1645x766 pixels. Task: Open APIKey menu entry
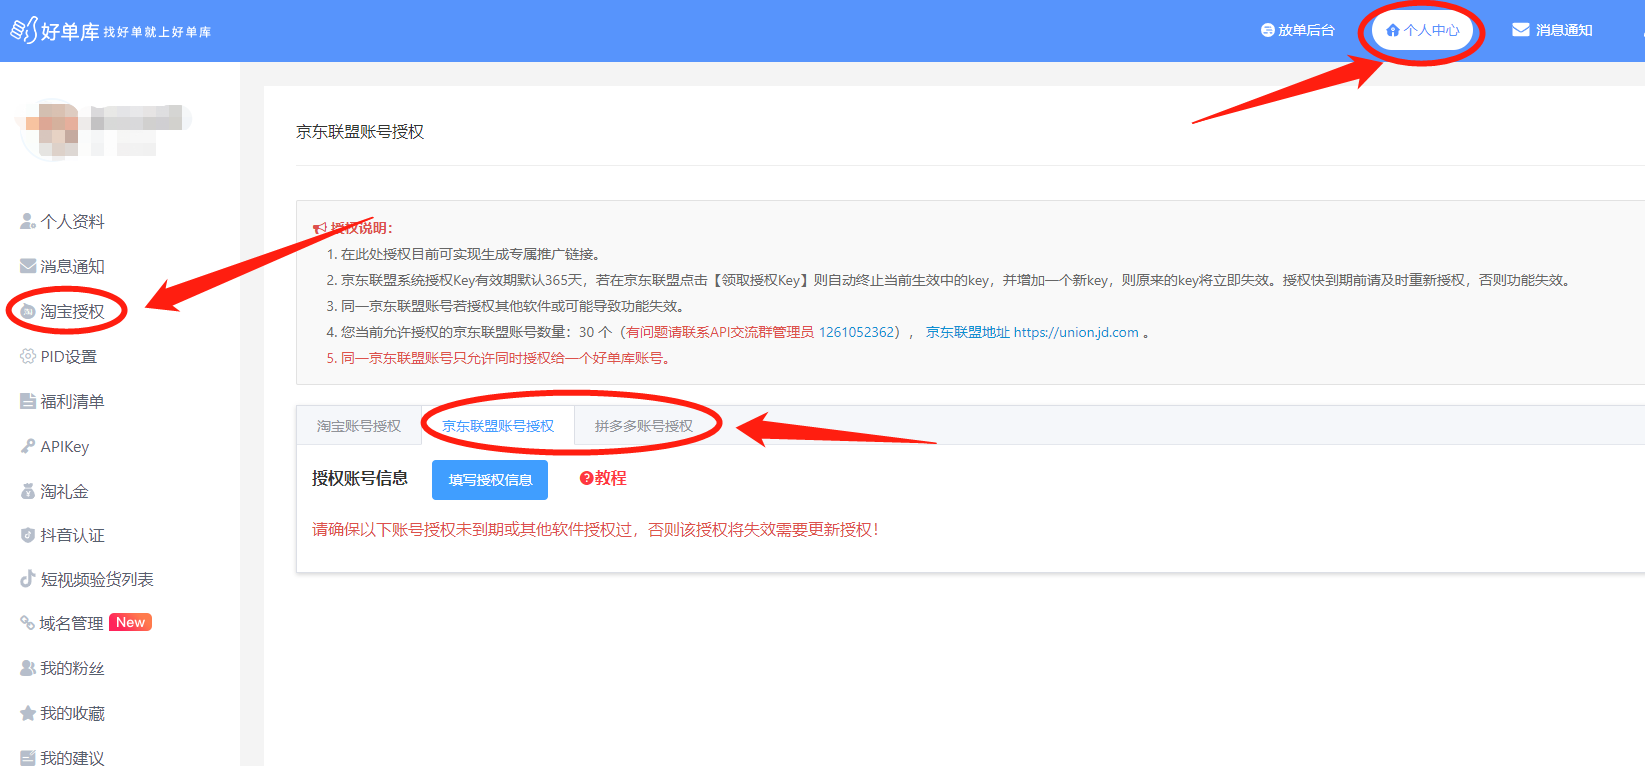(x=64, y=446)
